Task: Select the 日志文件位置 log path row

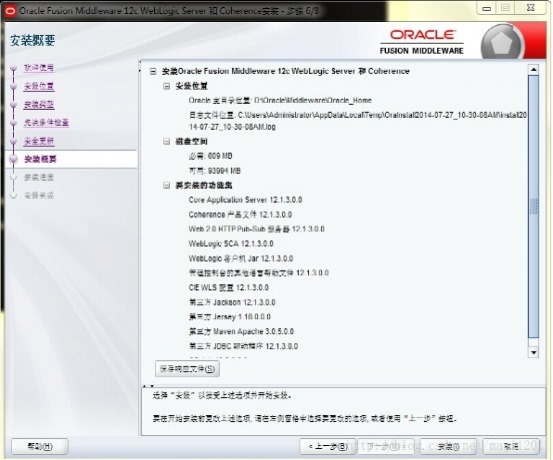Action: 358,121
